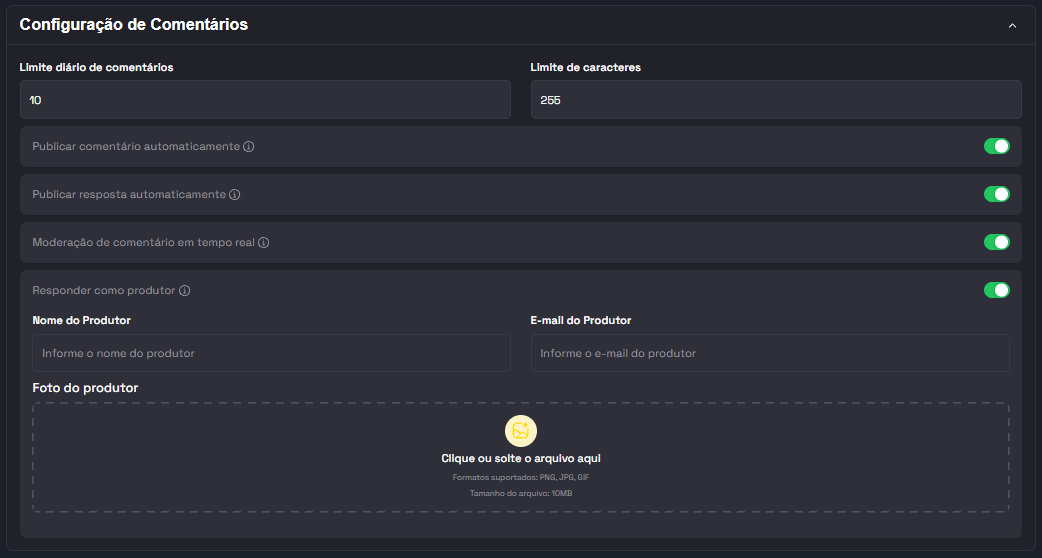Click the Configuração de Comentários header title
Viewport: 1042px width, 558px height.
[x=134, y=25]
